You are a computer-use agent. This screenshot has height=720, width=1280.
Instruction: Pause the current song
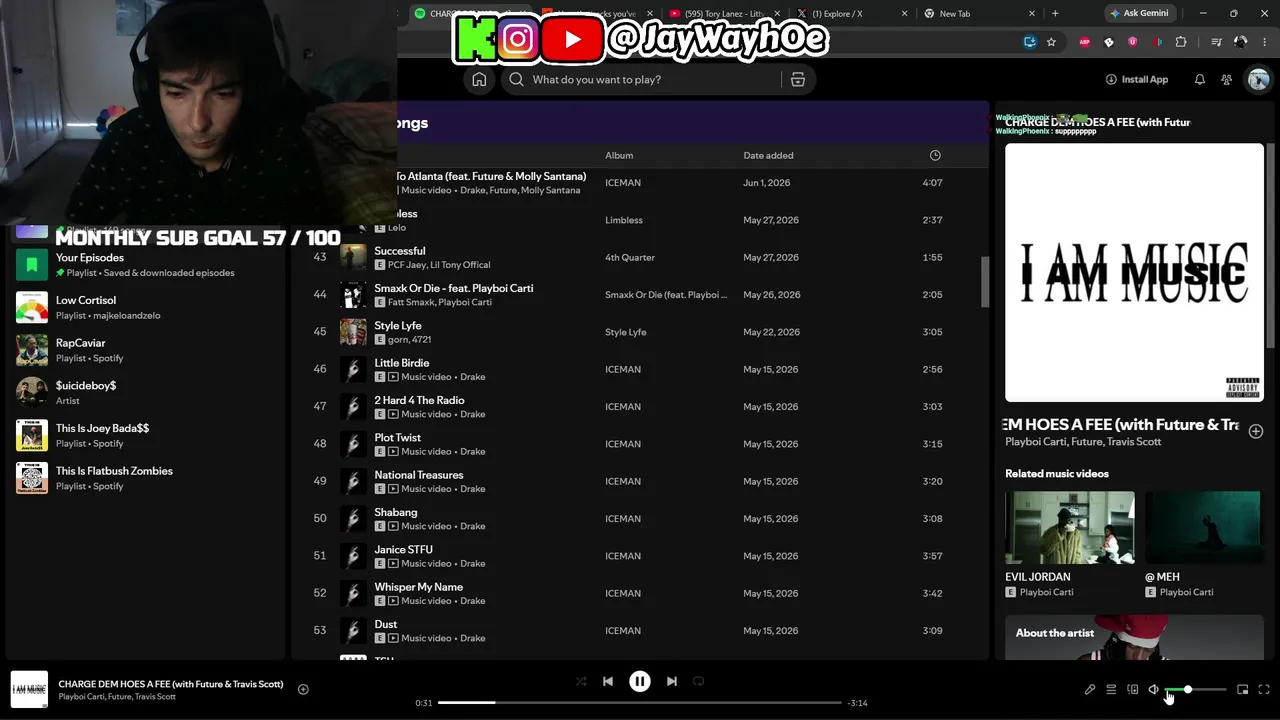[640, 682]
